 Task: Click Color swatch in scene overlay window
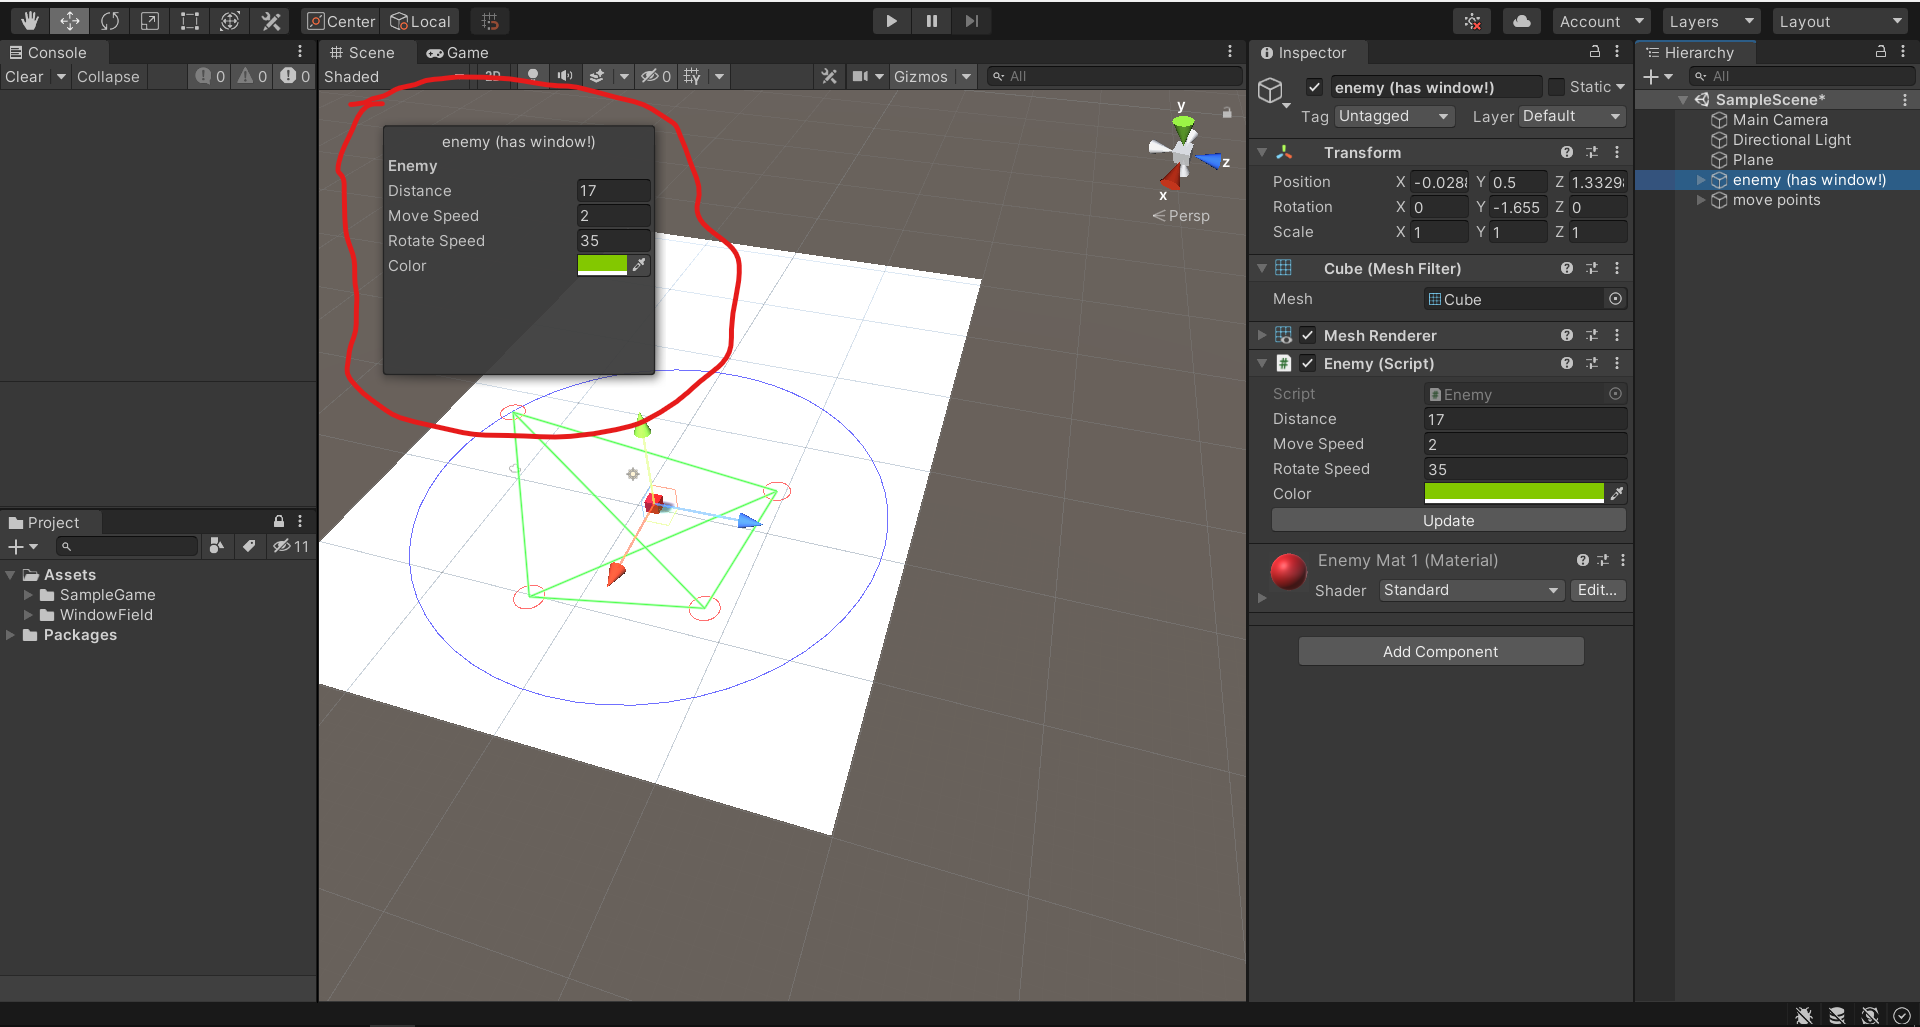tap(602, 265)
